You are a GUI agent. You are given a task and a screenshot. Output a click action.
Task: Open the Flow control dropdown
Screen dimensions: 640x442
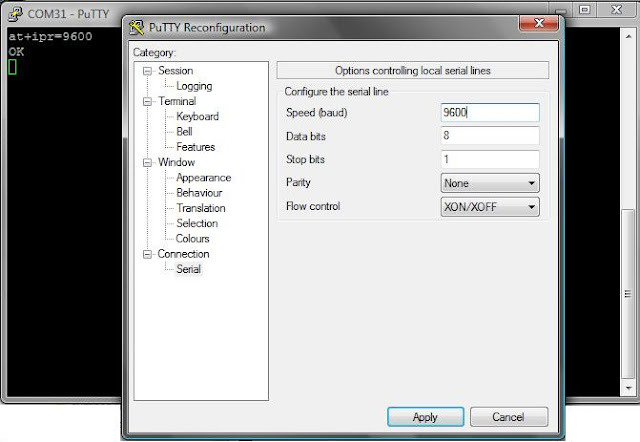(490, 207)
